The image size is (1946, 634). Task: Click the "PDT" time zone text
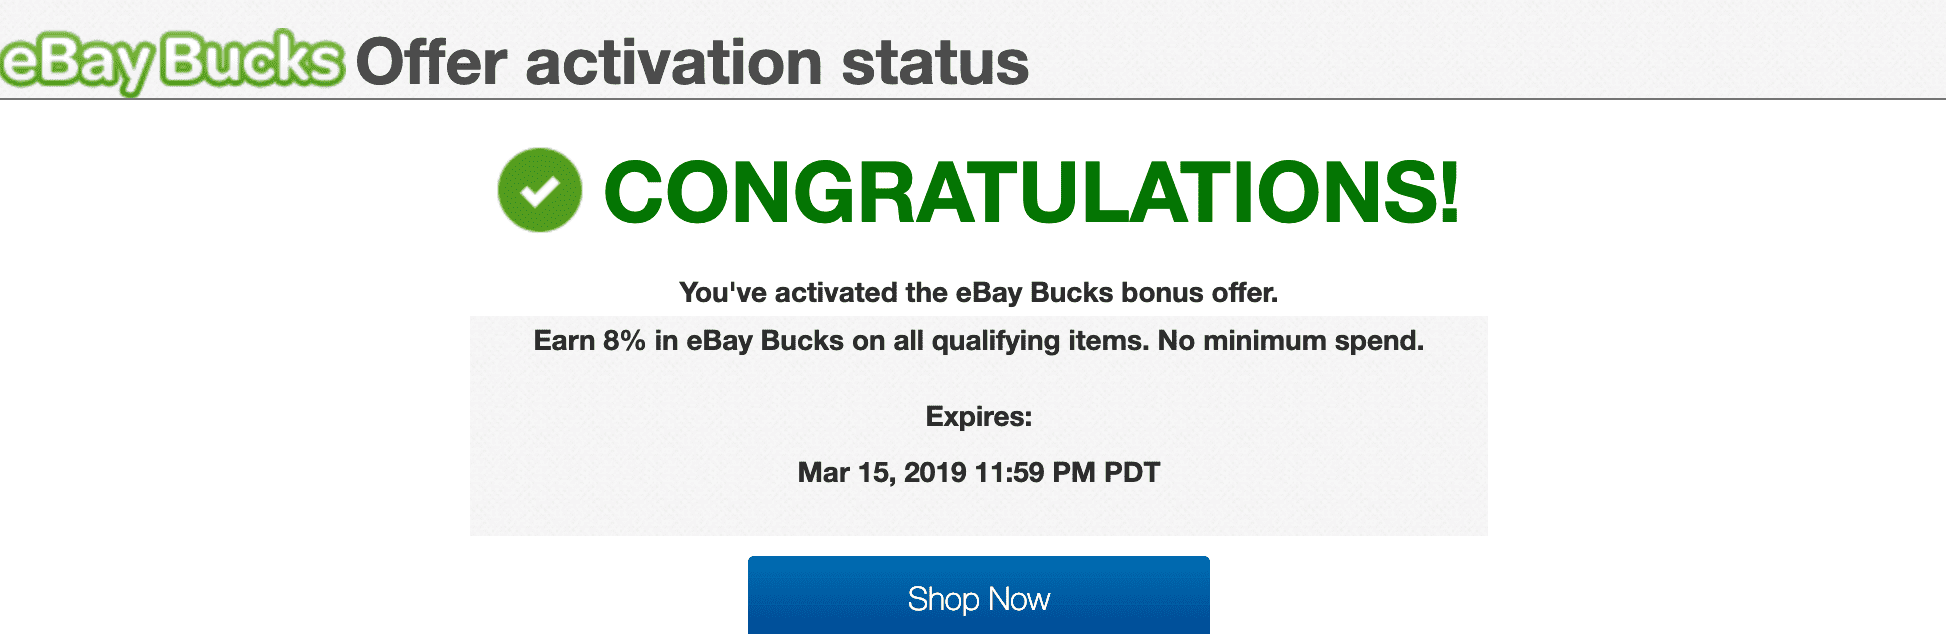click(x=1132, y=472)
